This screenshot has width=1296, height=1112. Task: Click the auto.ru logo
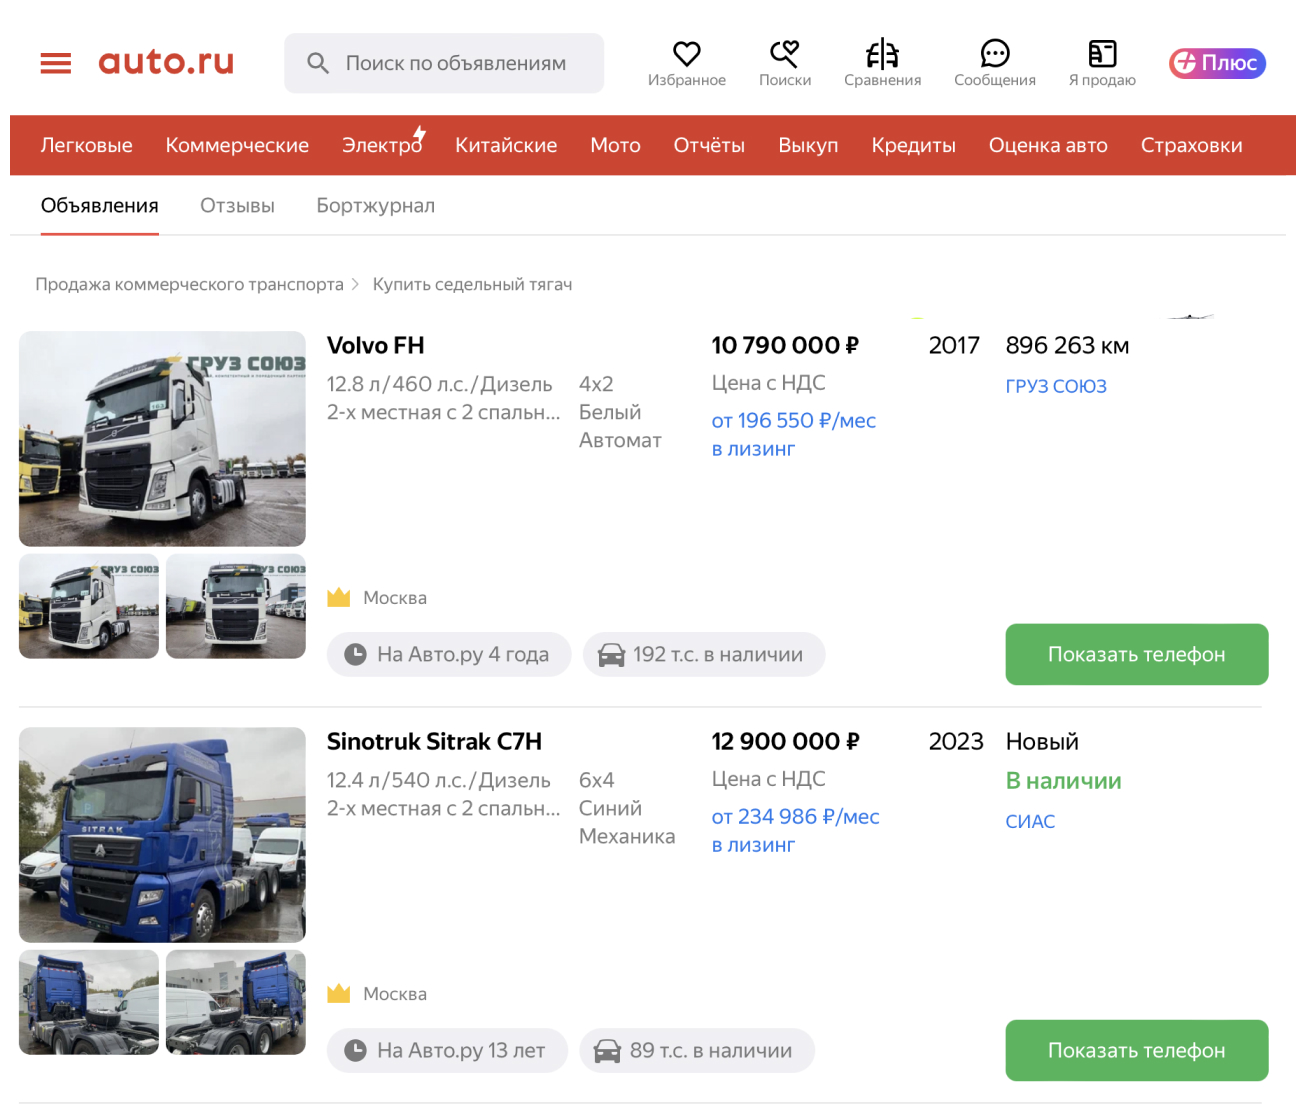(x=166, y=62)
